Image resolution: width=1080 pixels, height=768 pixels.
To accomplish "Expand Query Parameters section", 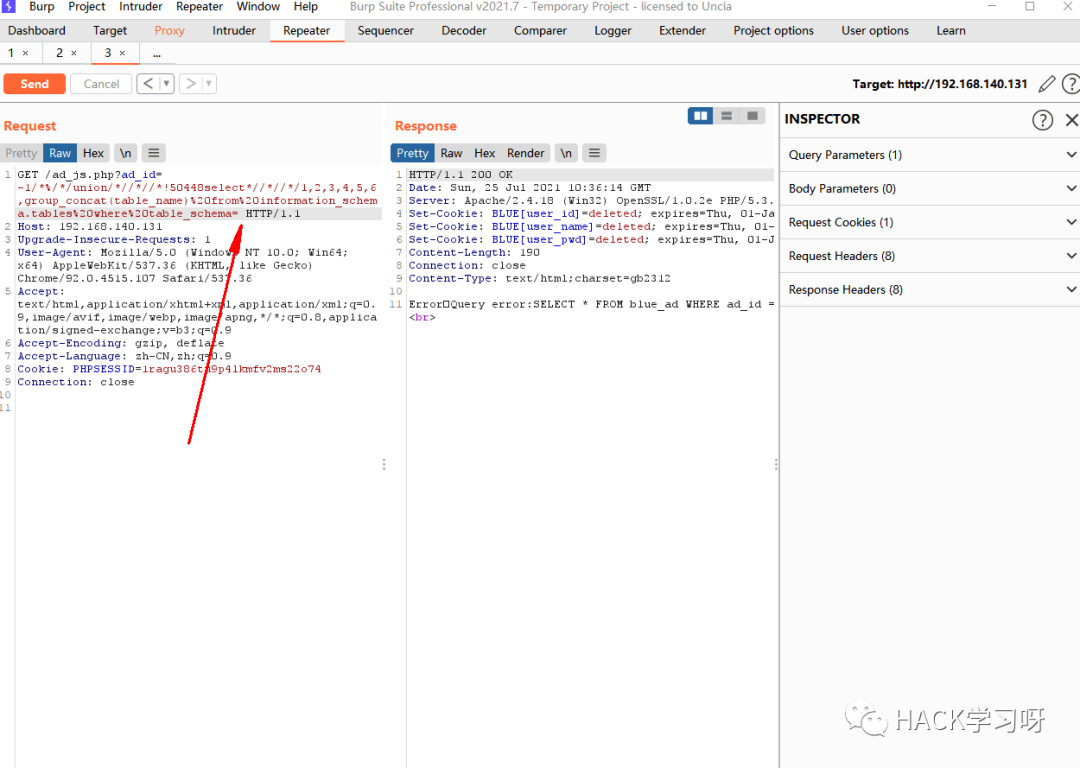I will pyautogui.click(x=930, y=155).
